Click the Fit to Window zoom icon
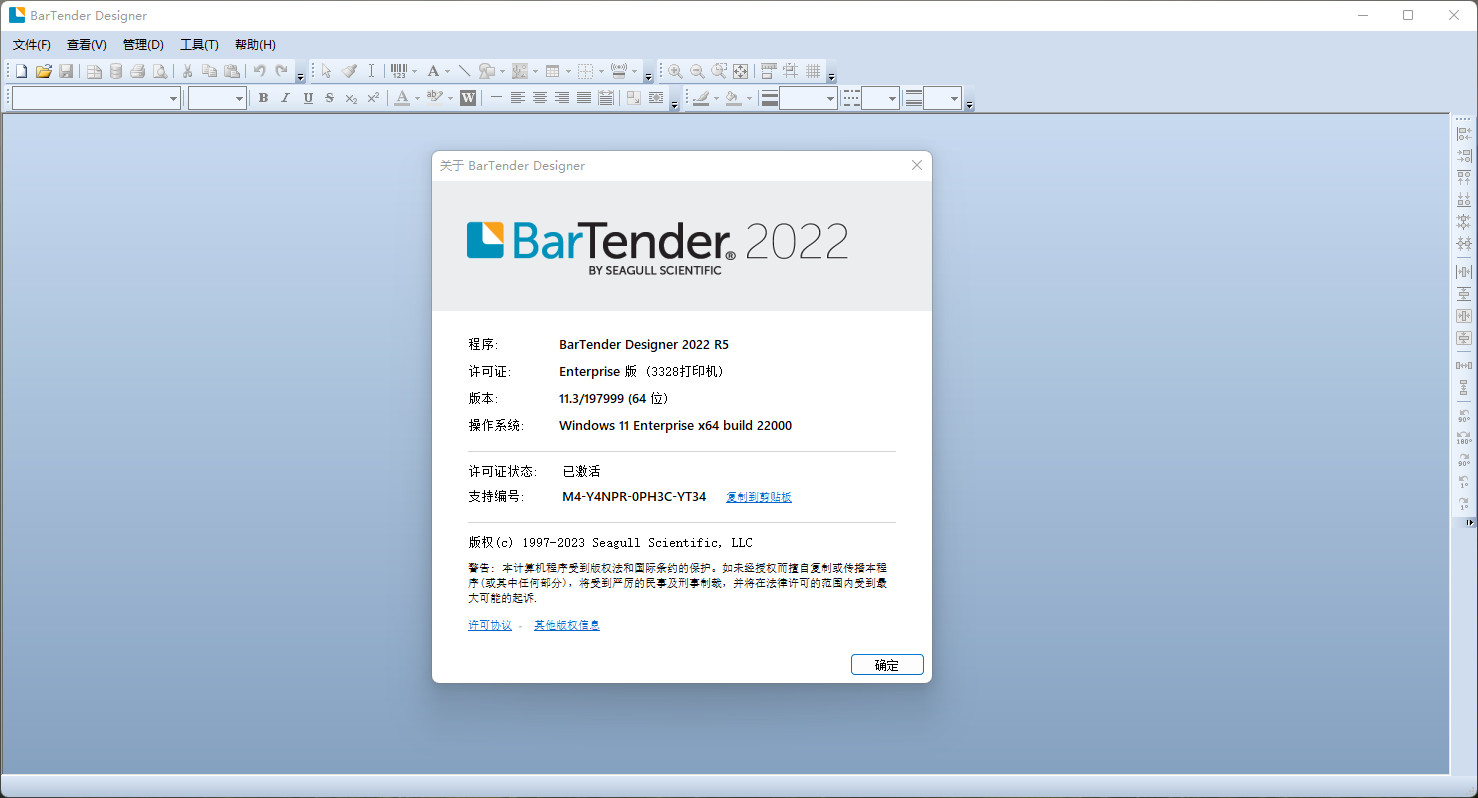Image resolution: width=1478 pixels, height=798 pixels. point(740,71)
